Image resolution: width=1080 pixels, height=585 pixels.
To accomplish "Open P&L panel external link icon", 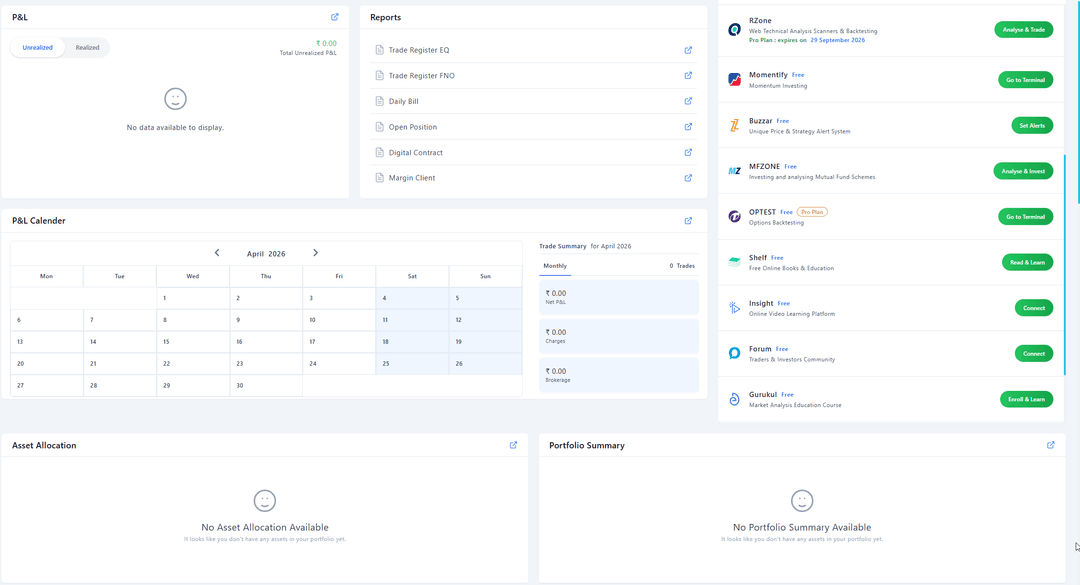I will pos(335,17).
